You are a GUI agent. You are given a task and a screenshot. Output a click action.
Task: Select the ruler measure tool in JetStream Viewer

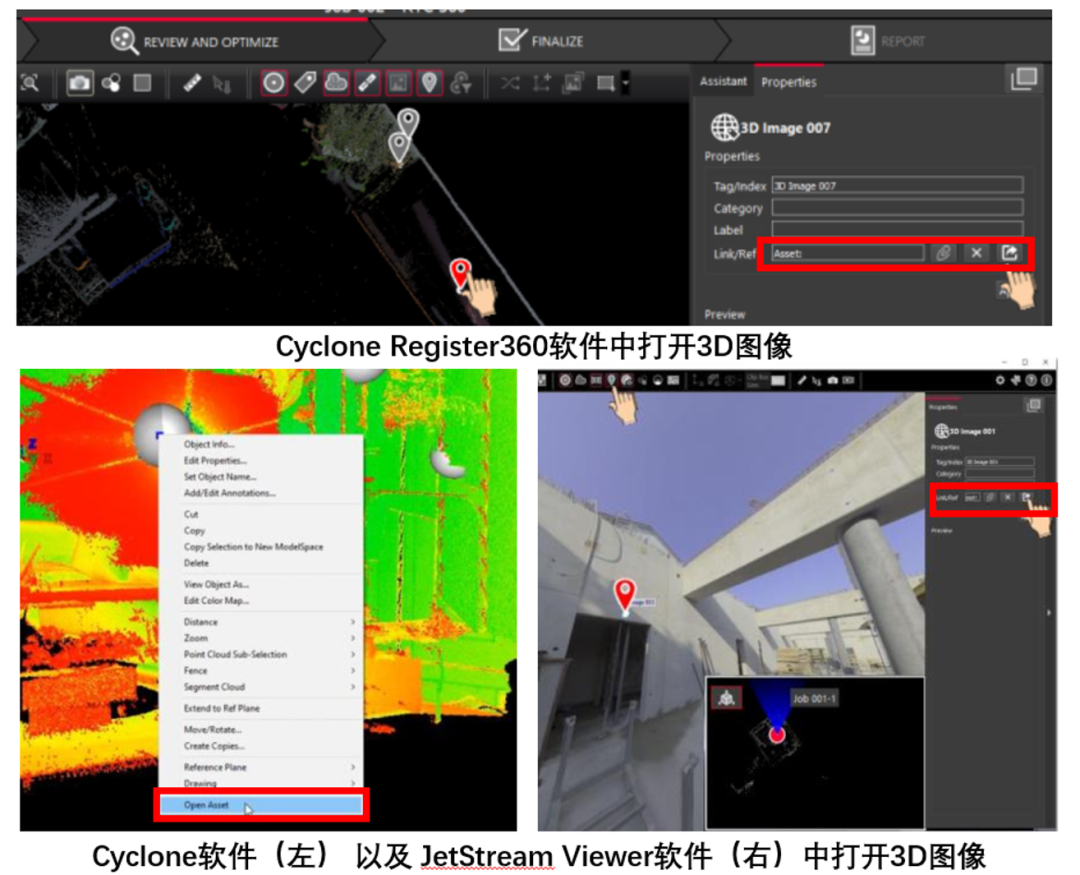pos(802,380)
